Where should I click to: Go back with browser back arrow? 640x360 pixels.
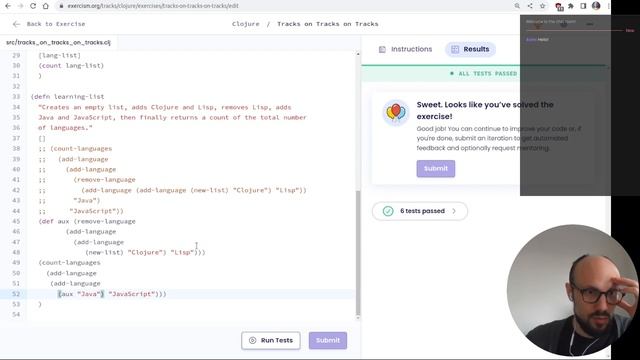click(8, 6)
